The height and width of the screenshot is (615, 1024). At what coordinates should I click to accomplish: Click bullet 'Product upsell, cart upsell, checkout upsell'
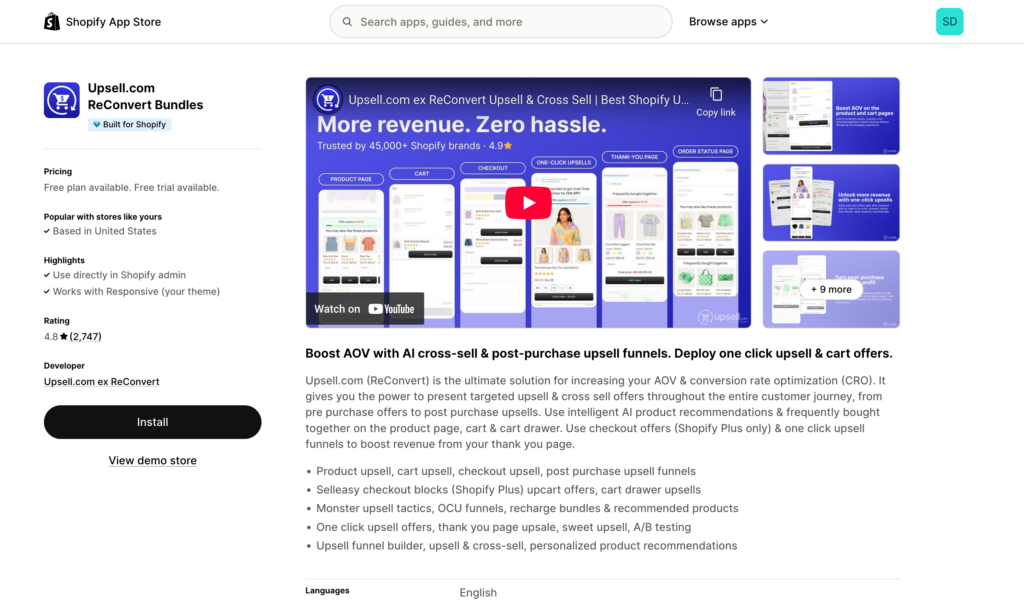tap(505, 471)
